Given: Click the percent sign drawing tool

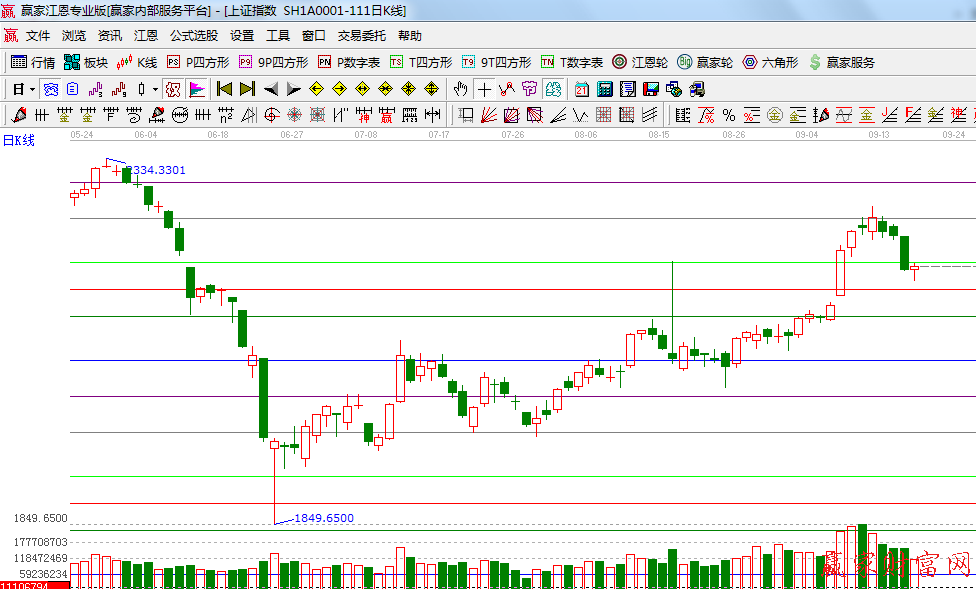Looking at the screenshot, I should pos(728,115).
